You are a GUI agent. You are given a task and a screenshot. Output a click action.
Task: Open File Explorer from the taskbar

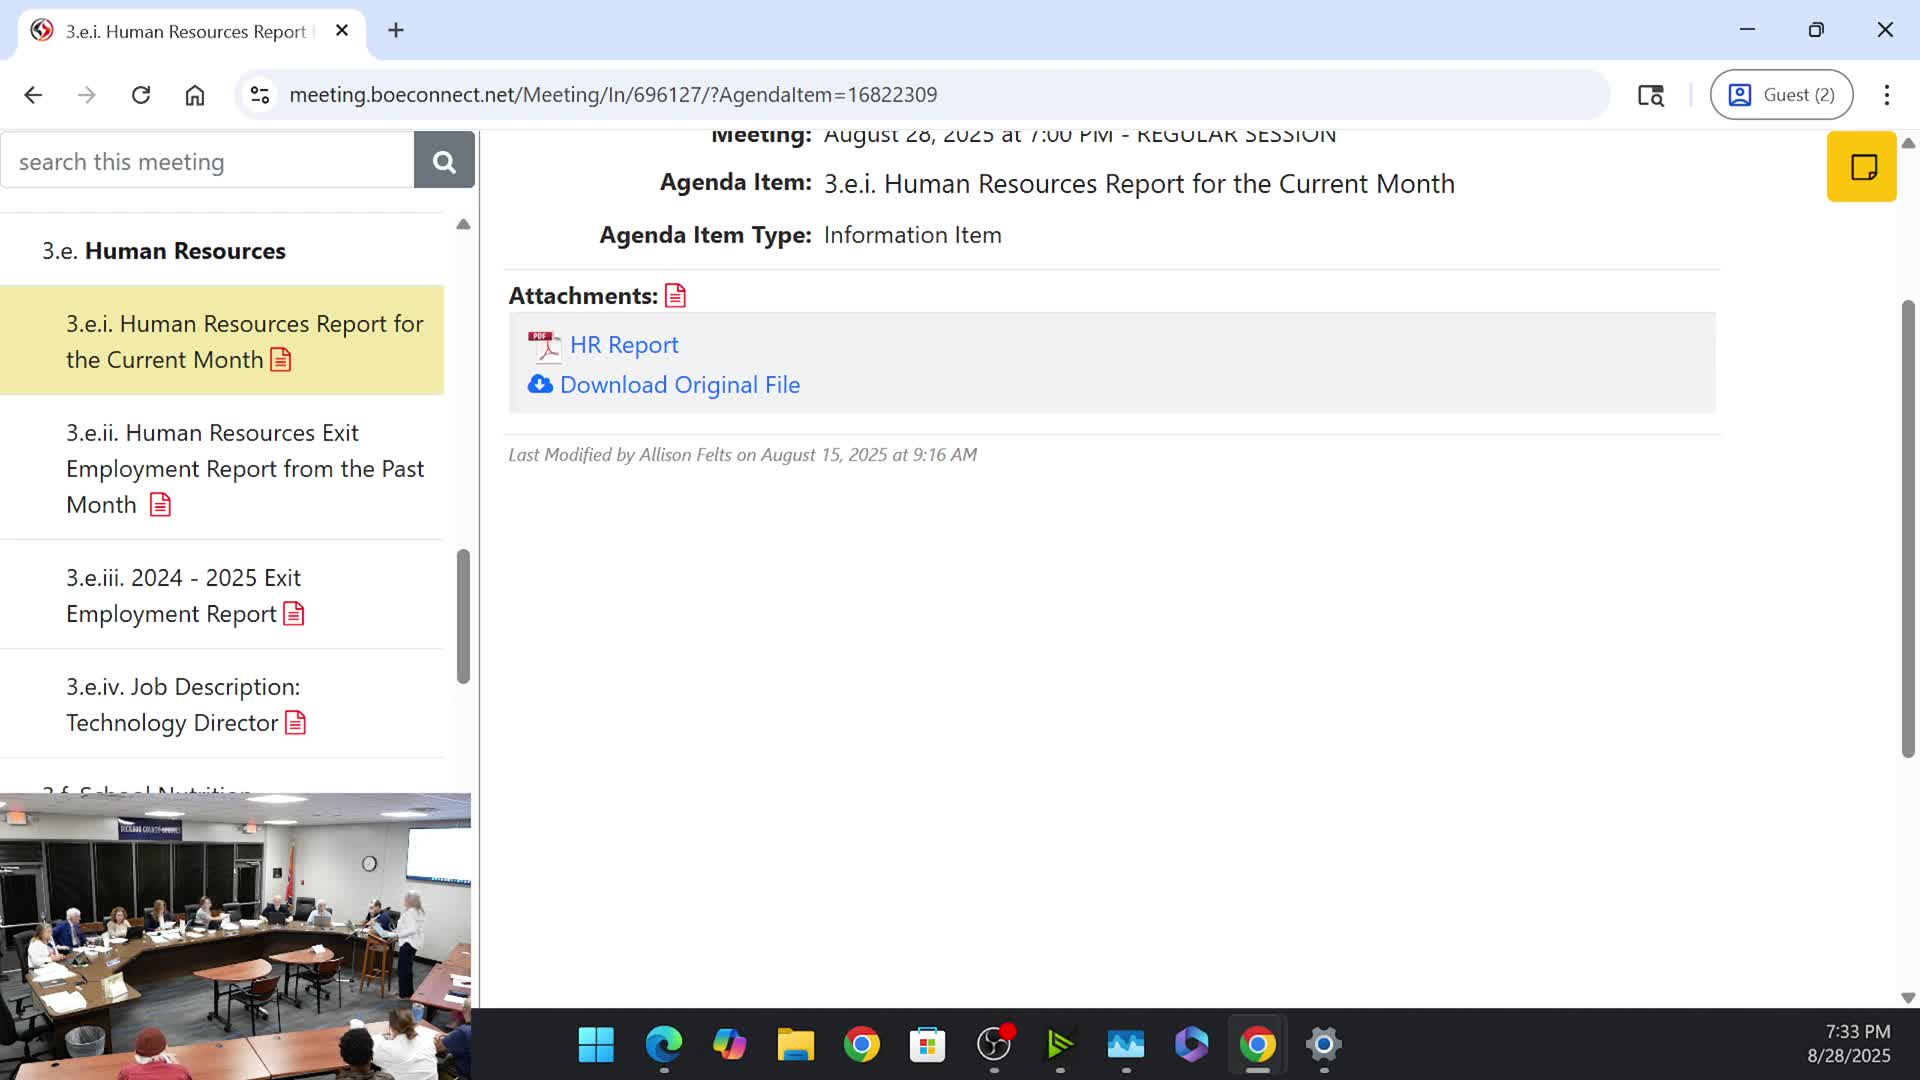(795, 1045)
